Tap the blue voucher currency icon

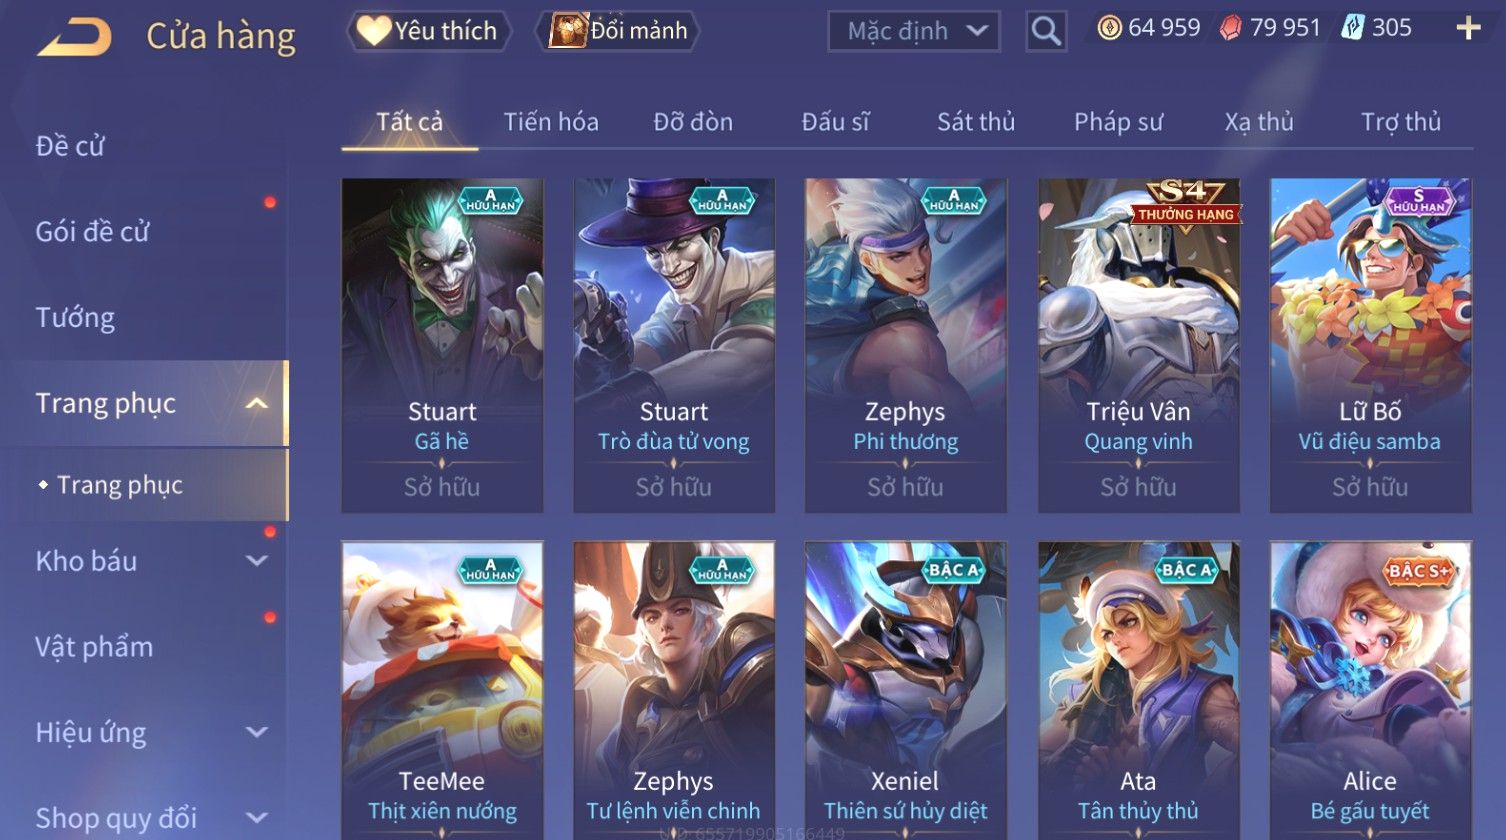pos(1352,28)
